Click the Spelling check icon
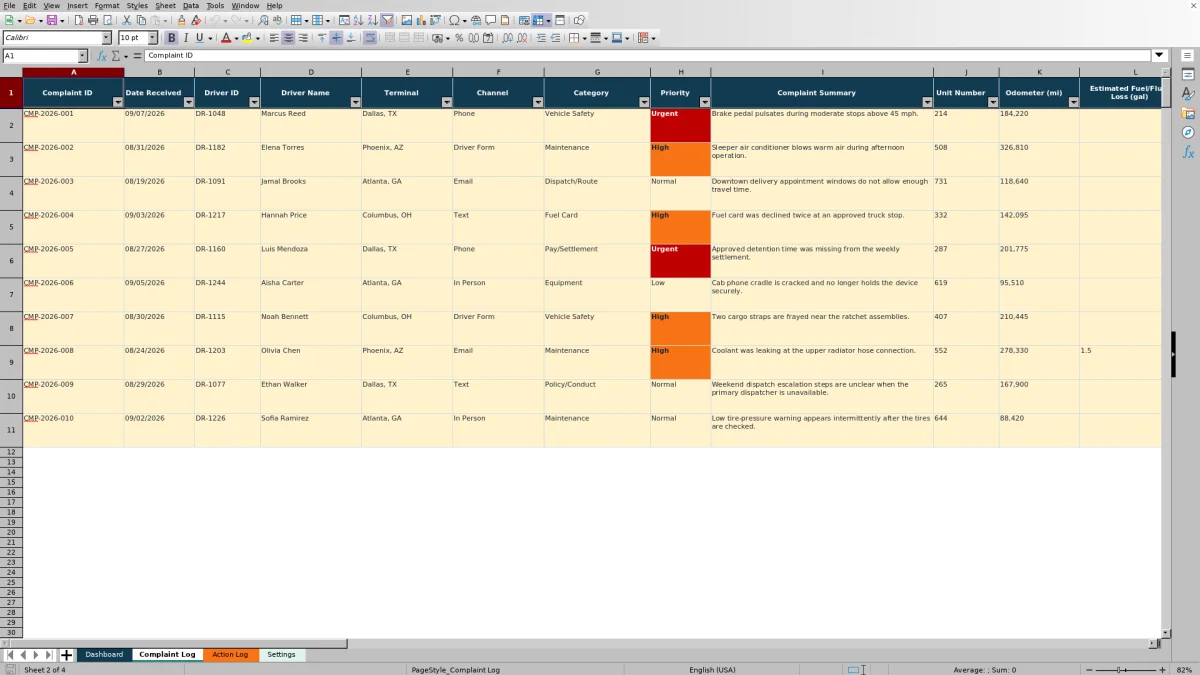 [x=277, y=20]
